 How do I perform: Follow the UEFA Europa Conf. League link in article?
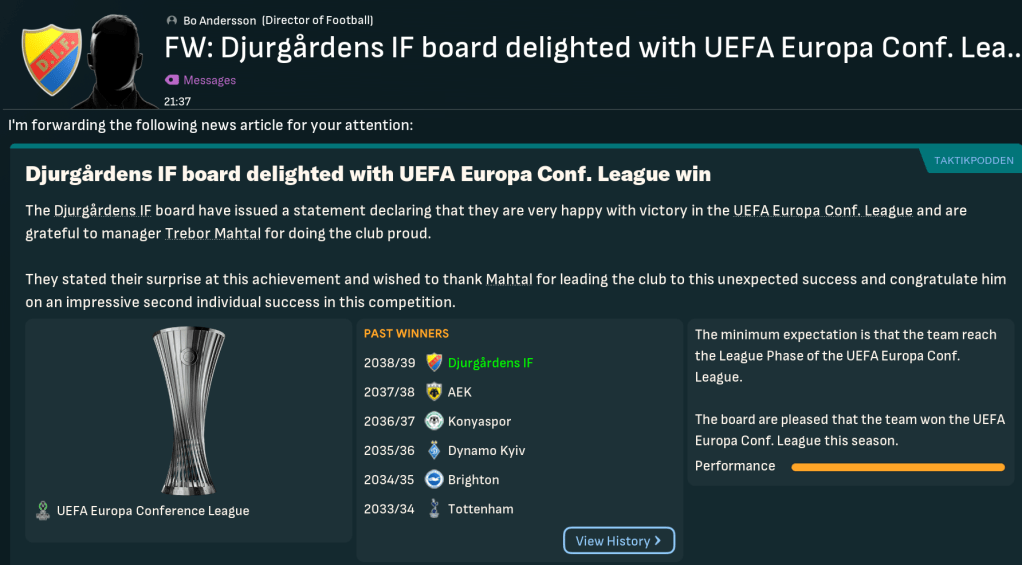tap(822, 211)
